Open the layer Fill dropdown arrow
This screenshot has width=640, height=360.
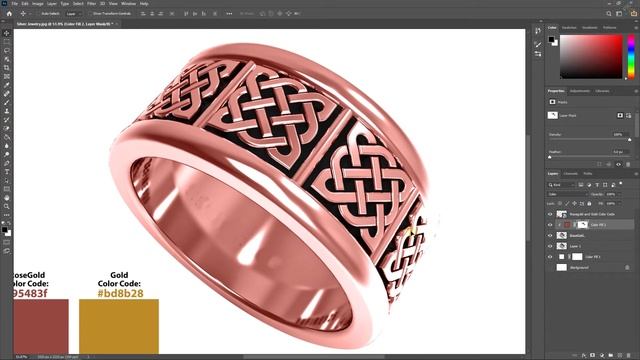(x=619, y=203)
